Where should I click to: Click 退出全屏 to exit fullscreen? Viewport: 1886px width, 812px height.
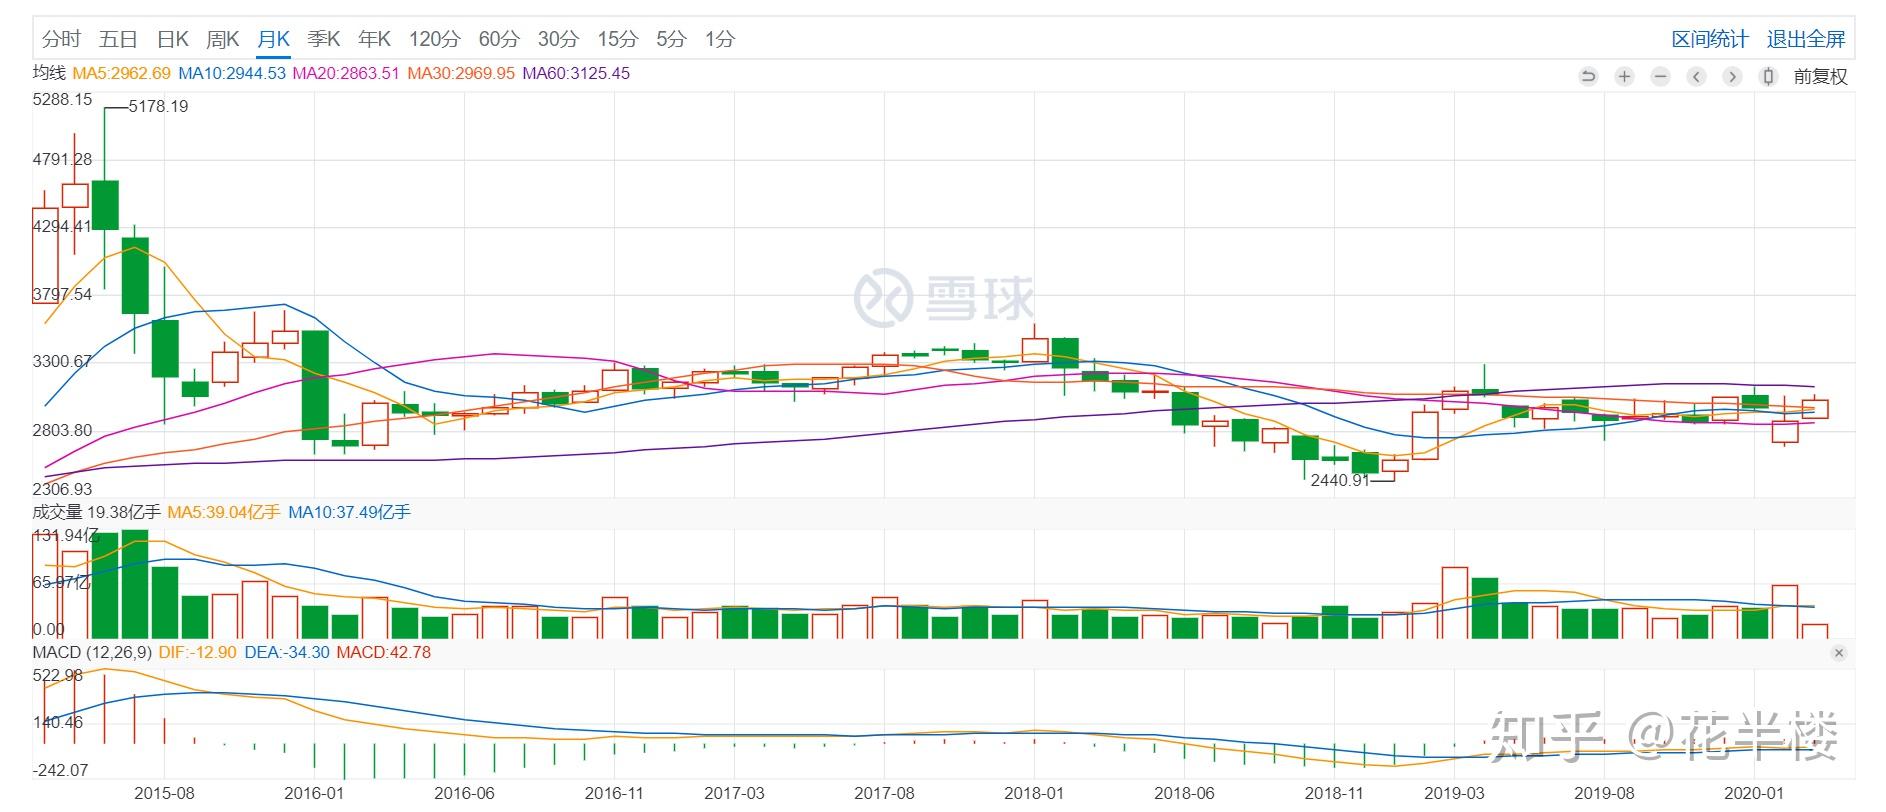(x=1806, y=39)
